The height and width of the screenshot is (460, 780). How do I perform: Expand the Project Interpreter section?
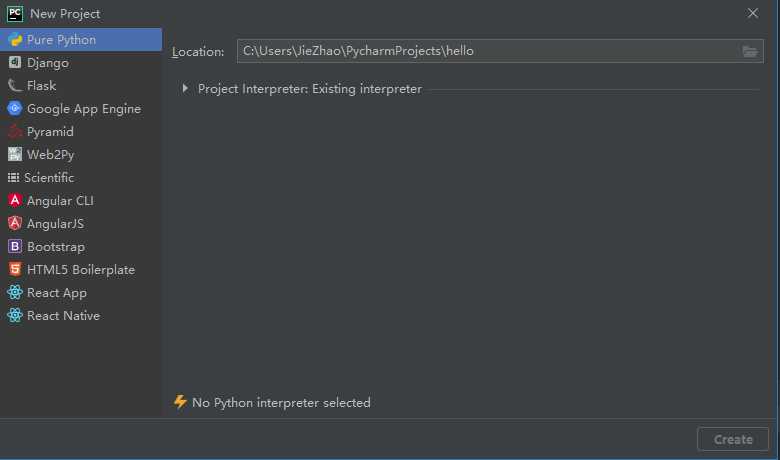(x=185, y=89)
